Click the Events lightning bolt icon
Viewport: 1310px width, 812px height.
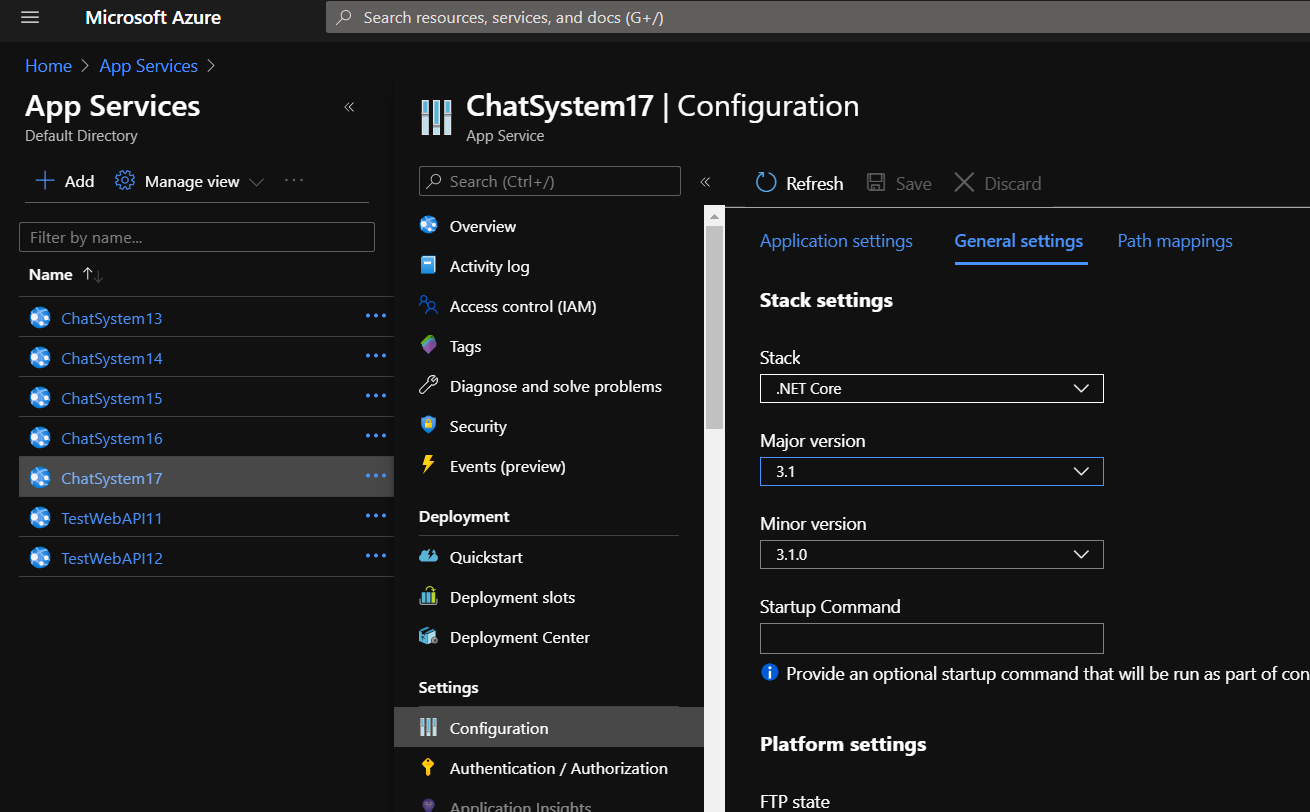point(428,465)
